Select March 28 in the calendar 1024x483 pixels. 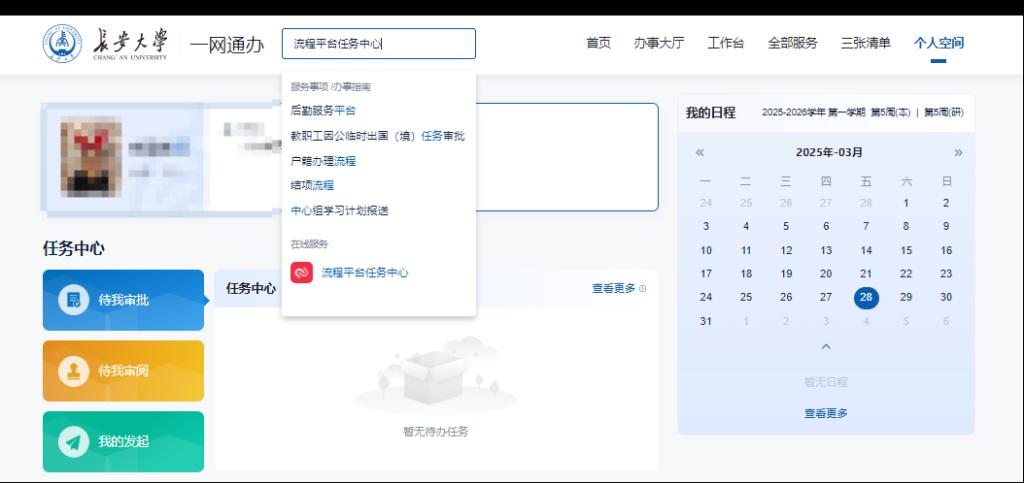866,297
